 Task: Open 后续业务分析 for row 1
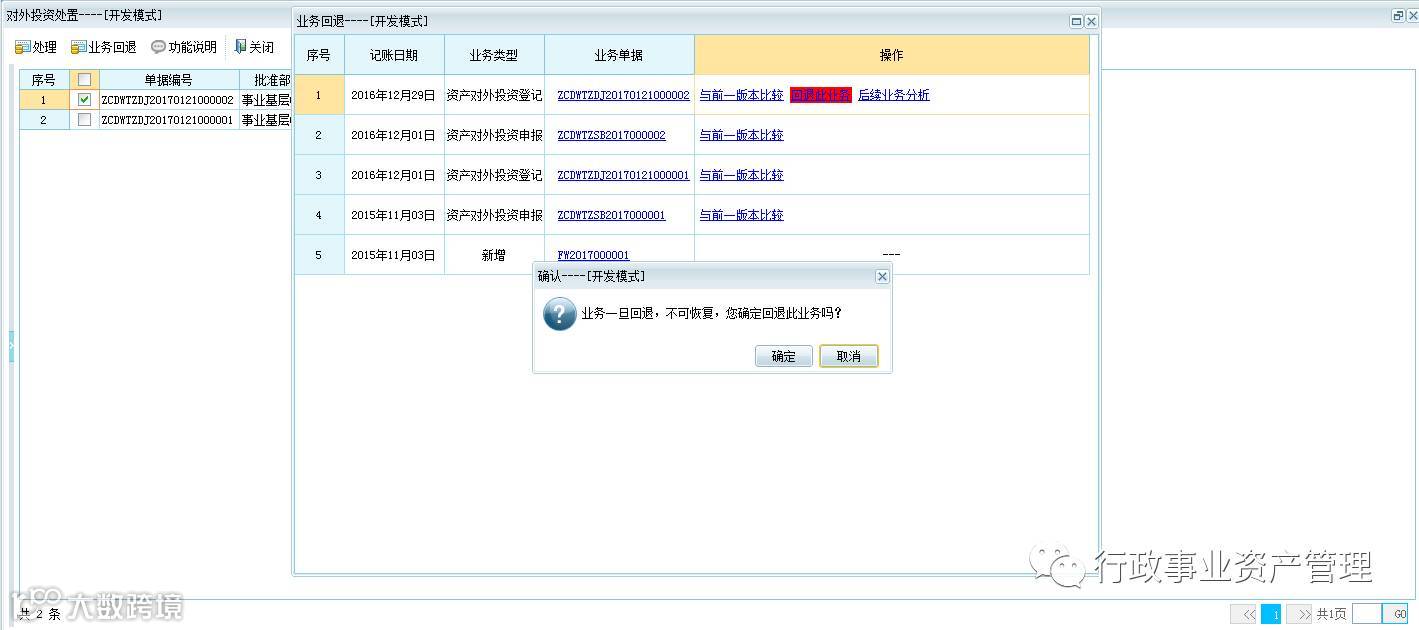[x=894, y=95]
